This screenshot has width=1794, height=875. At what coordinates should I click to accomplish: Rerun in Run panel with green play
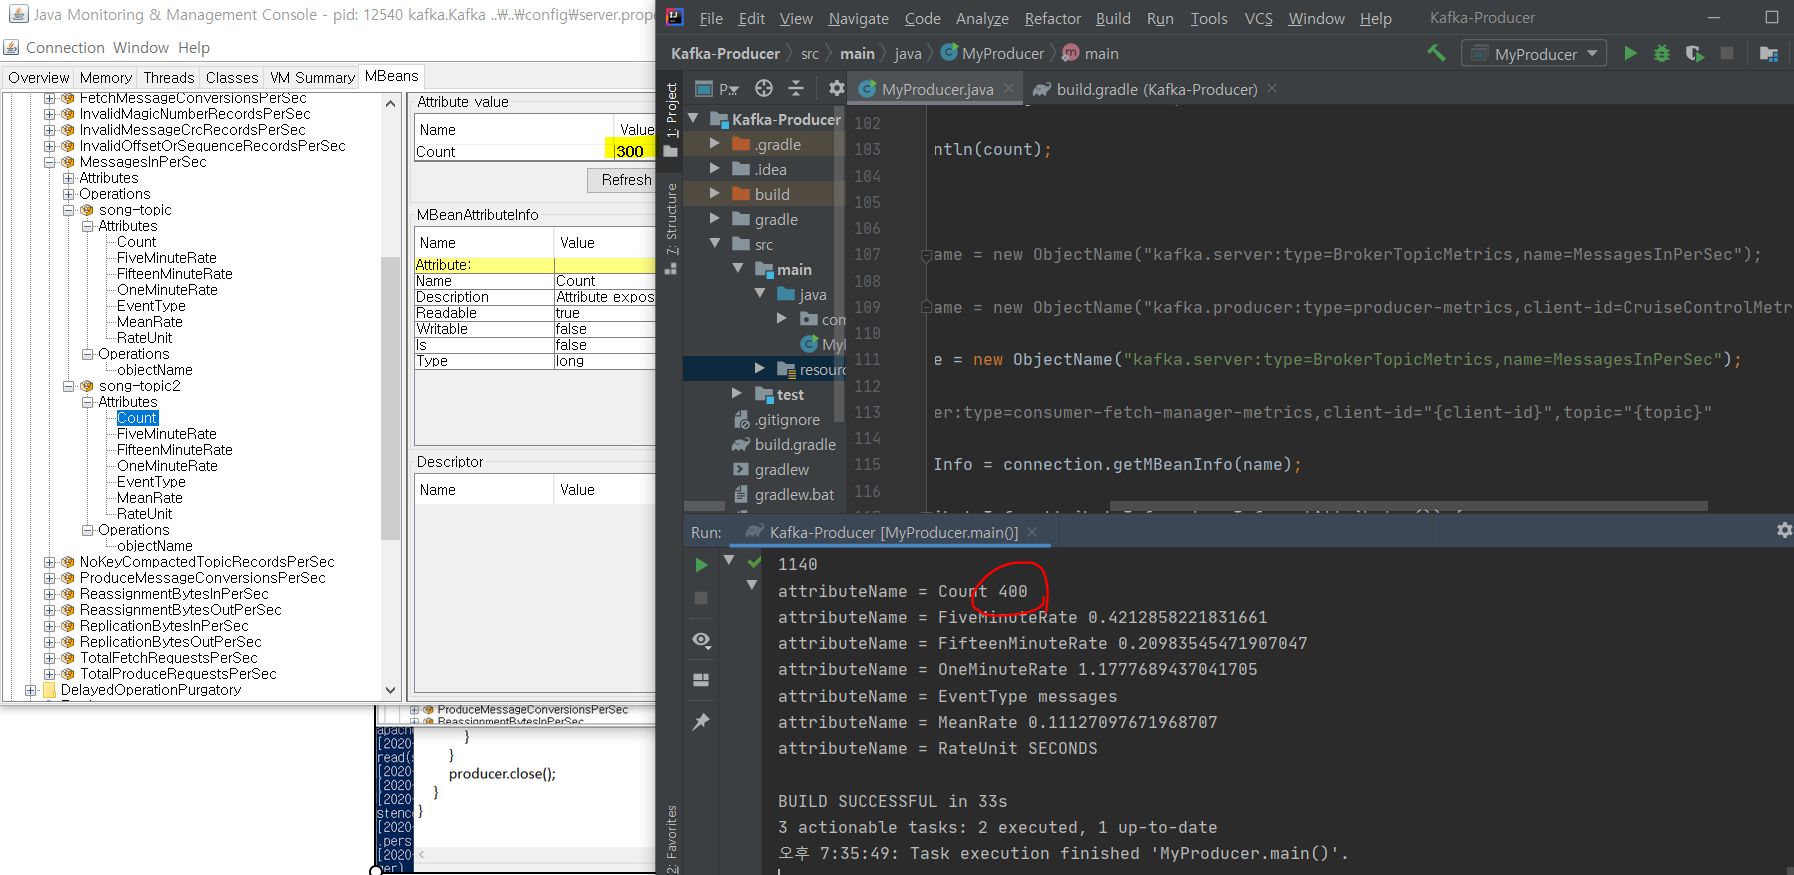(x=701, y=565)
